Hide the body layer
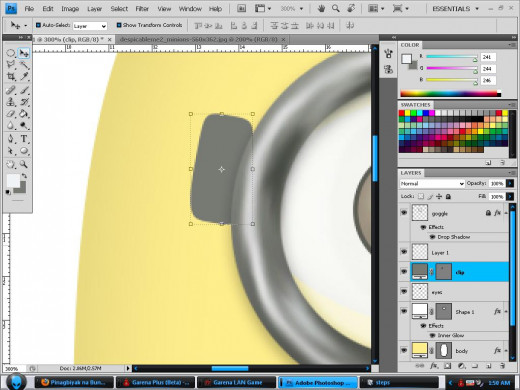 point(404,350)
